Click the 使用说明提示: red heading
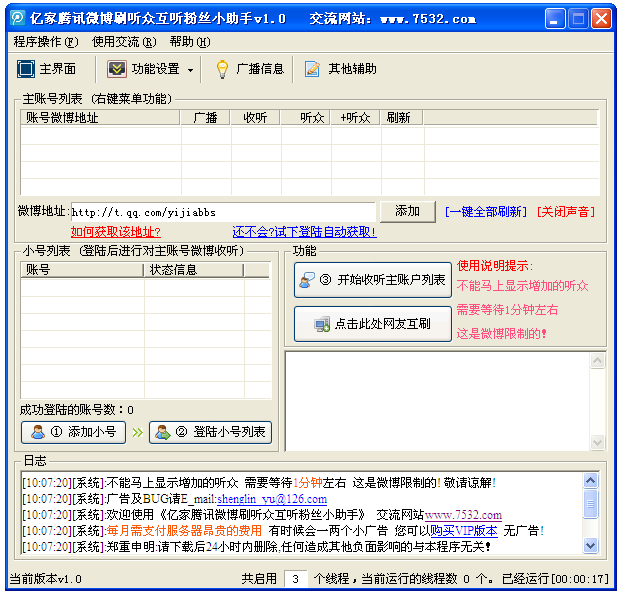 [x=495, y=266]
